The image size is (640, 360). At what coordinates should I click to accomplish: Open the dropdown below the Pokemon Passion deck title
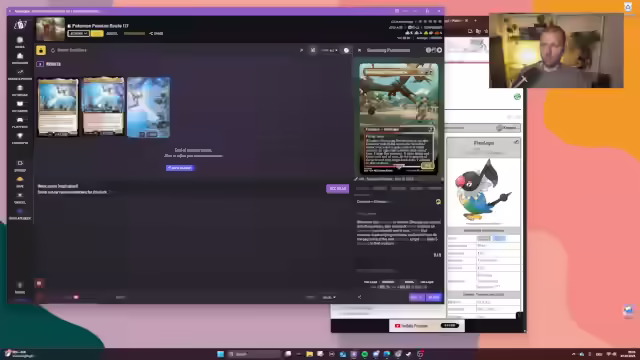click(78, 33)
